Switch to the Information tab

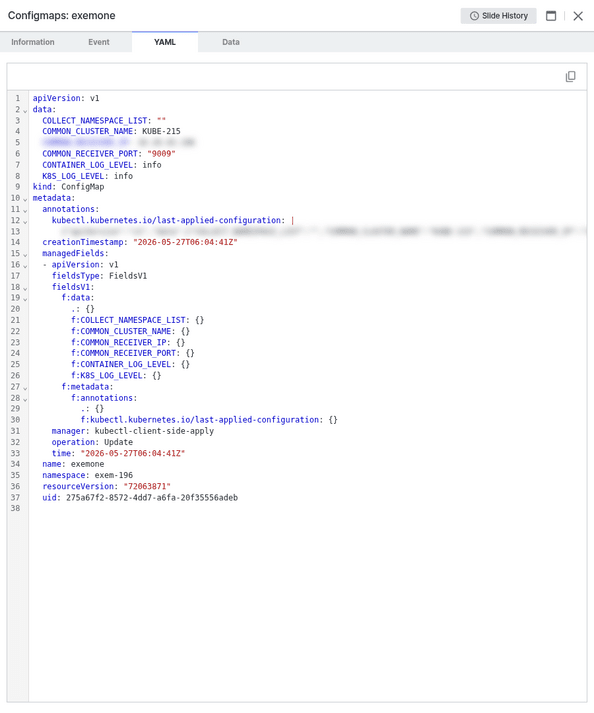coord(33,42)
